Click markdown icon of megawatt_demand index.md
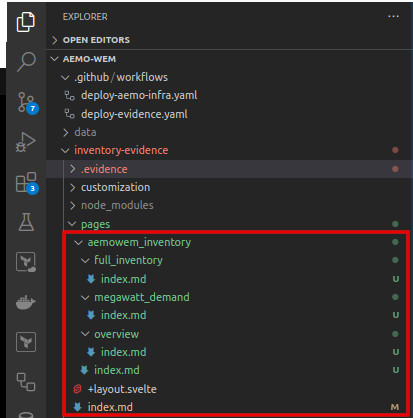The height and width of the screenshot is (418, 413). coord(91,315)
